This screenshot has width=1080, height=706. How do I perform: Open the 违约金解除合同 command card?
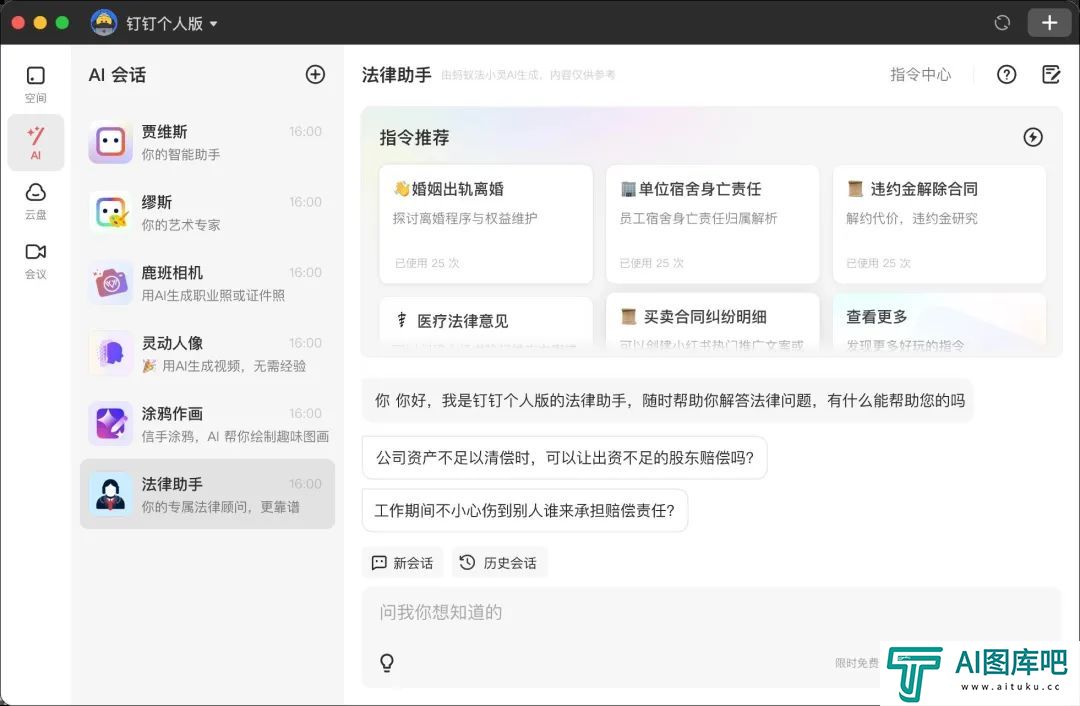(x=939, y=224)
